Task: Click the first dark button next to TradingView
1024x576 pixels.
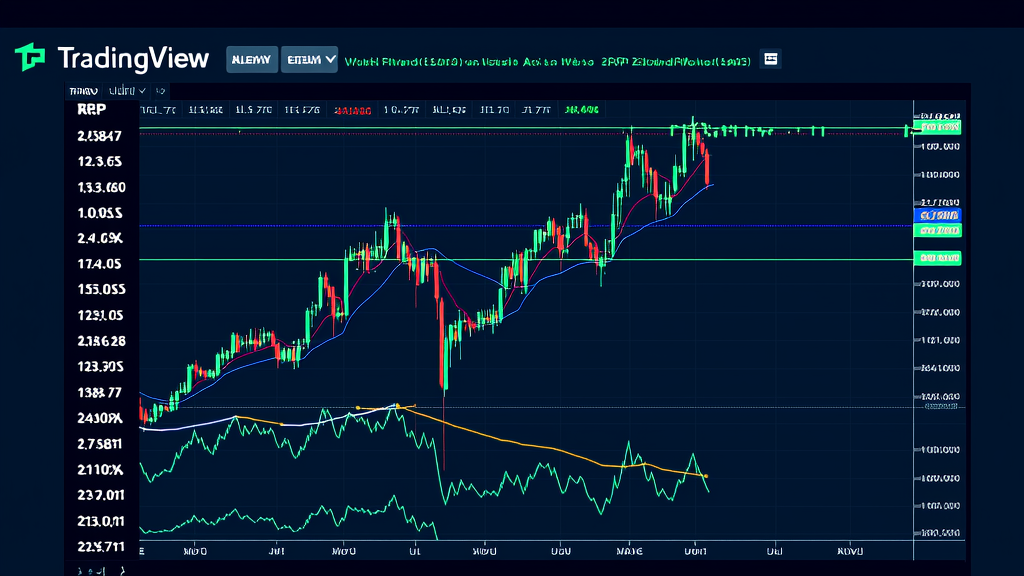Action: coord(251,59)
